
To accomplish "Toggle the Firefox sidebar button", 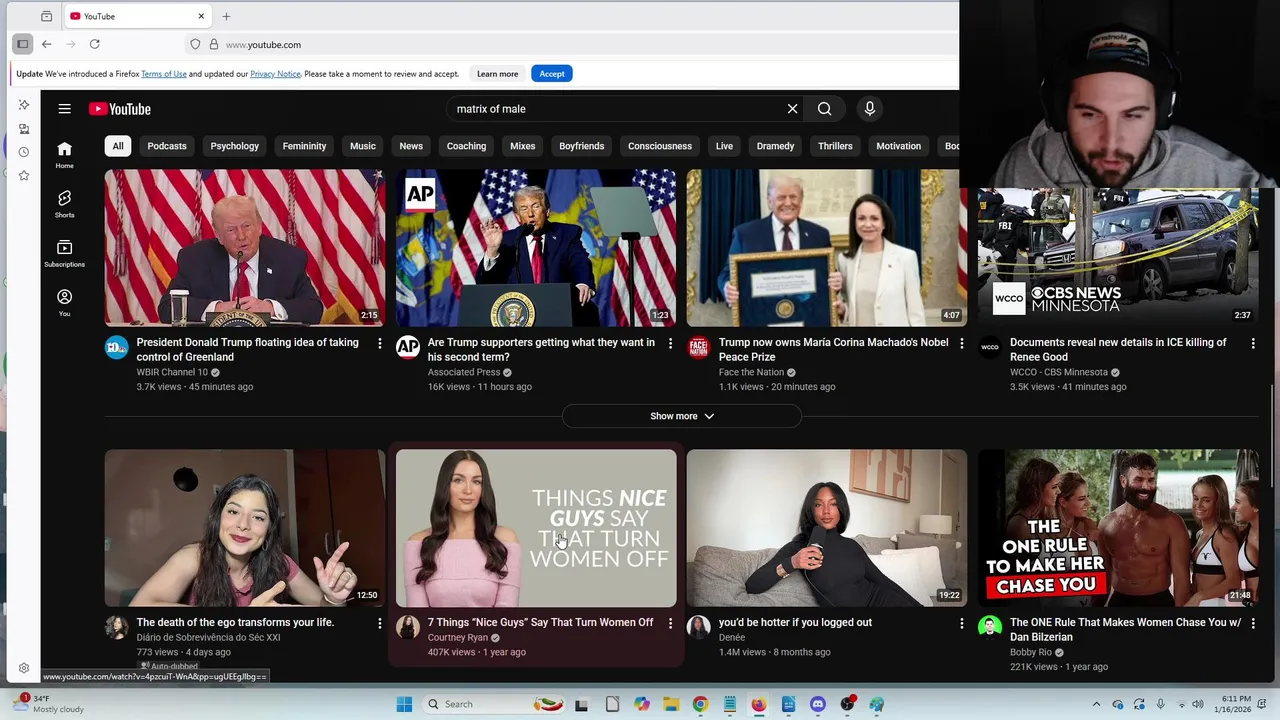I will coord(22,44).
